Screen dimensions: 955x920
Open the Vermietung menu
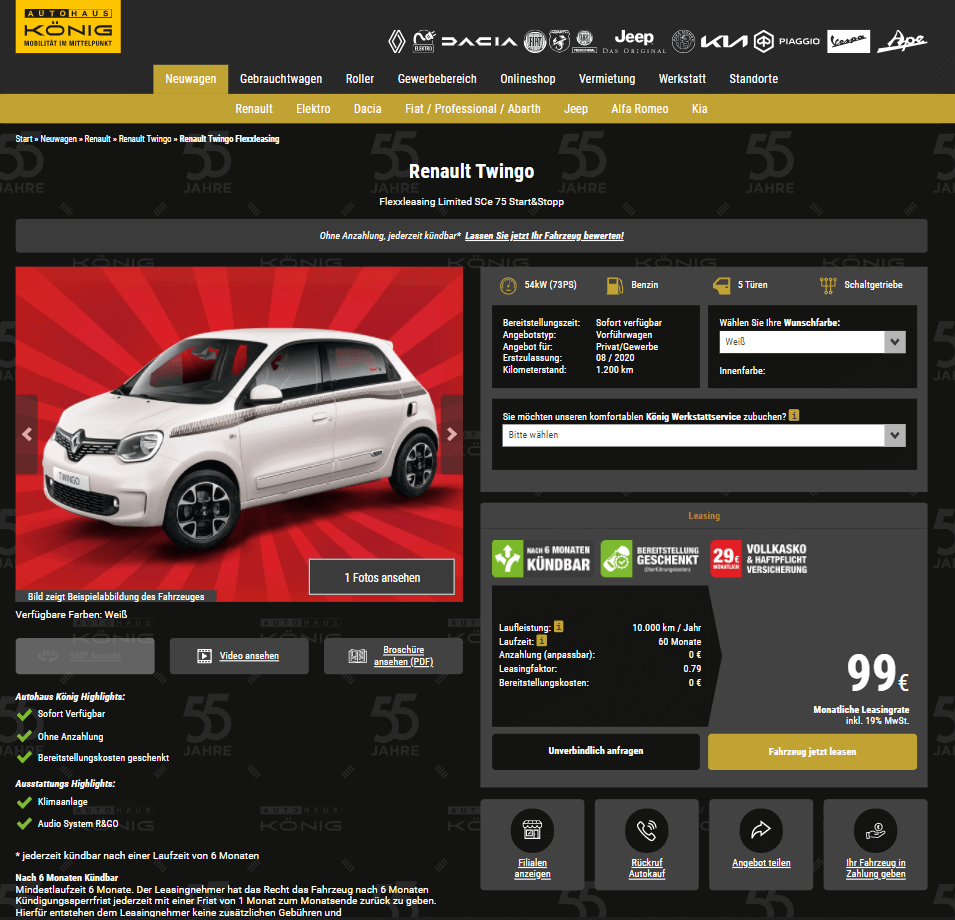point(607,79)
